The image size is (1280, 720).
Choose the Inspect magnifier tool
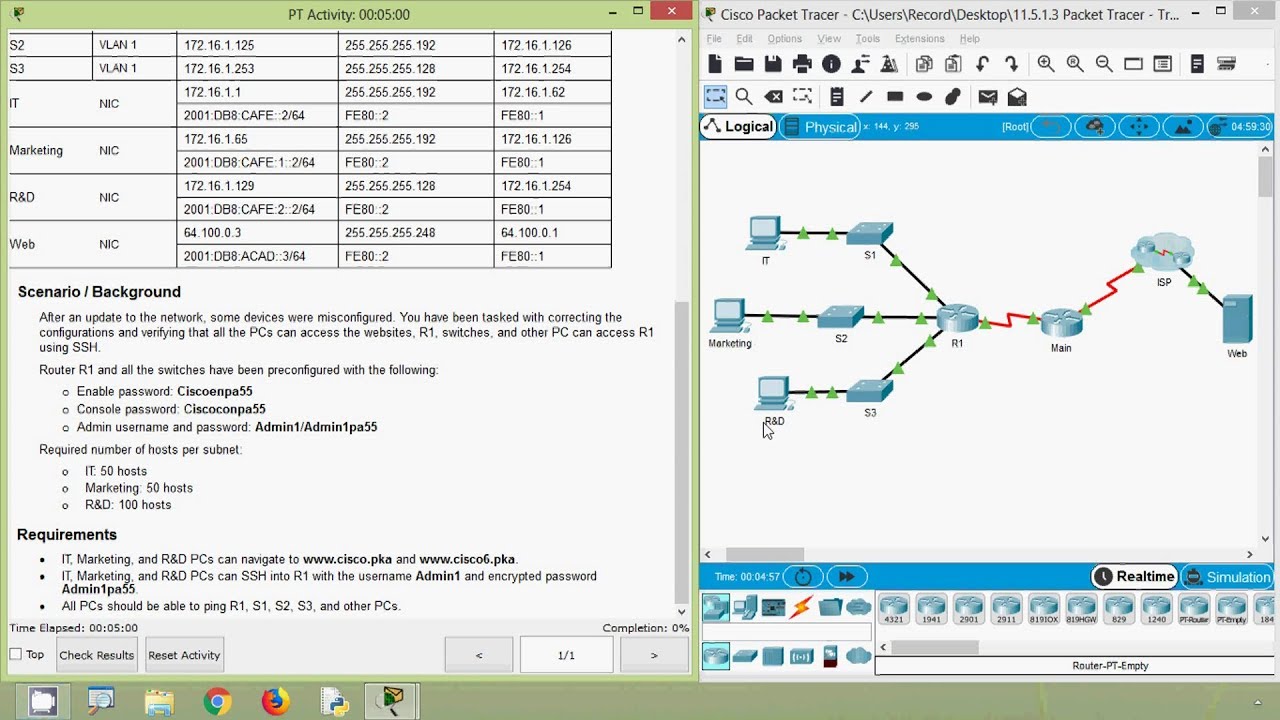(744, 97)
